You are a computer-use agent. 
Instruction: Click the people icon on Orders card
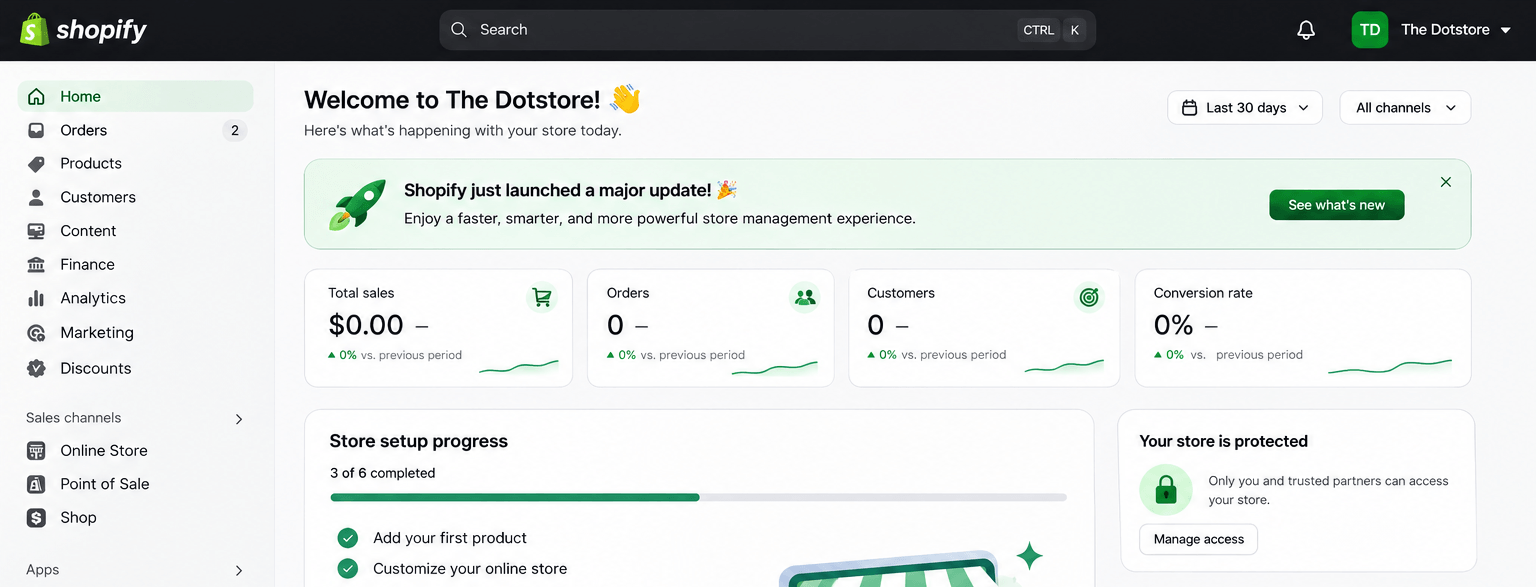click(804, 297)
